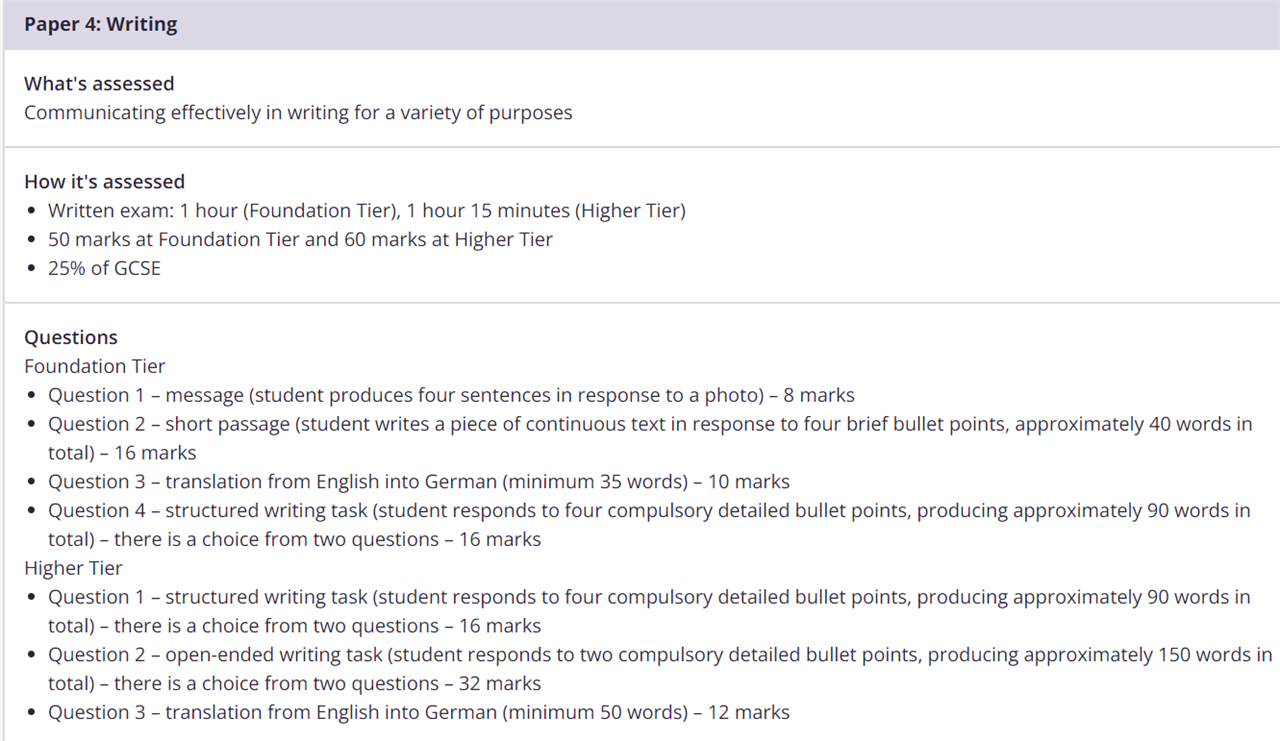
Task: Click the Questions heading
Action: pos(71,337)
